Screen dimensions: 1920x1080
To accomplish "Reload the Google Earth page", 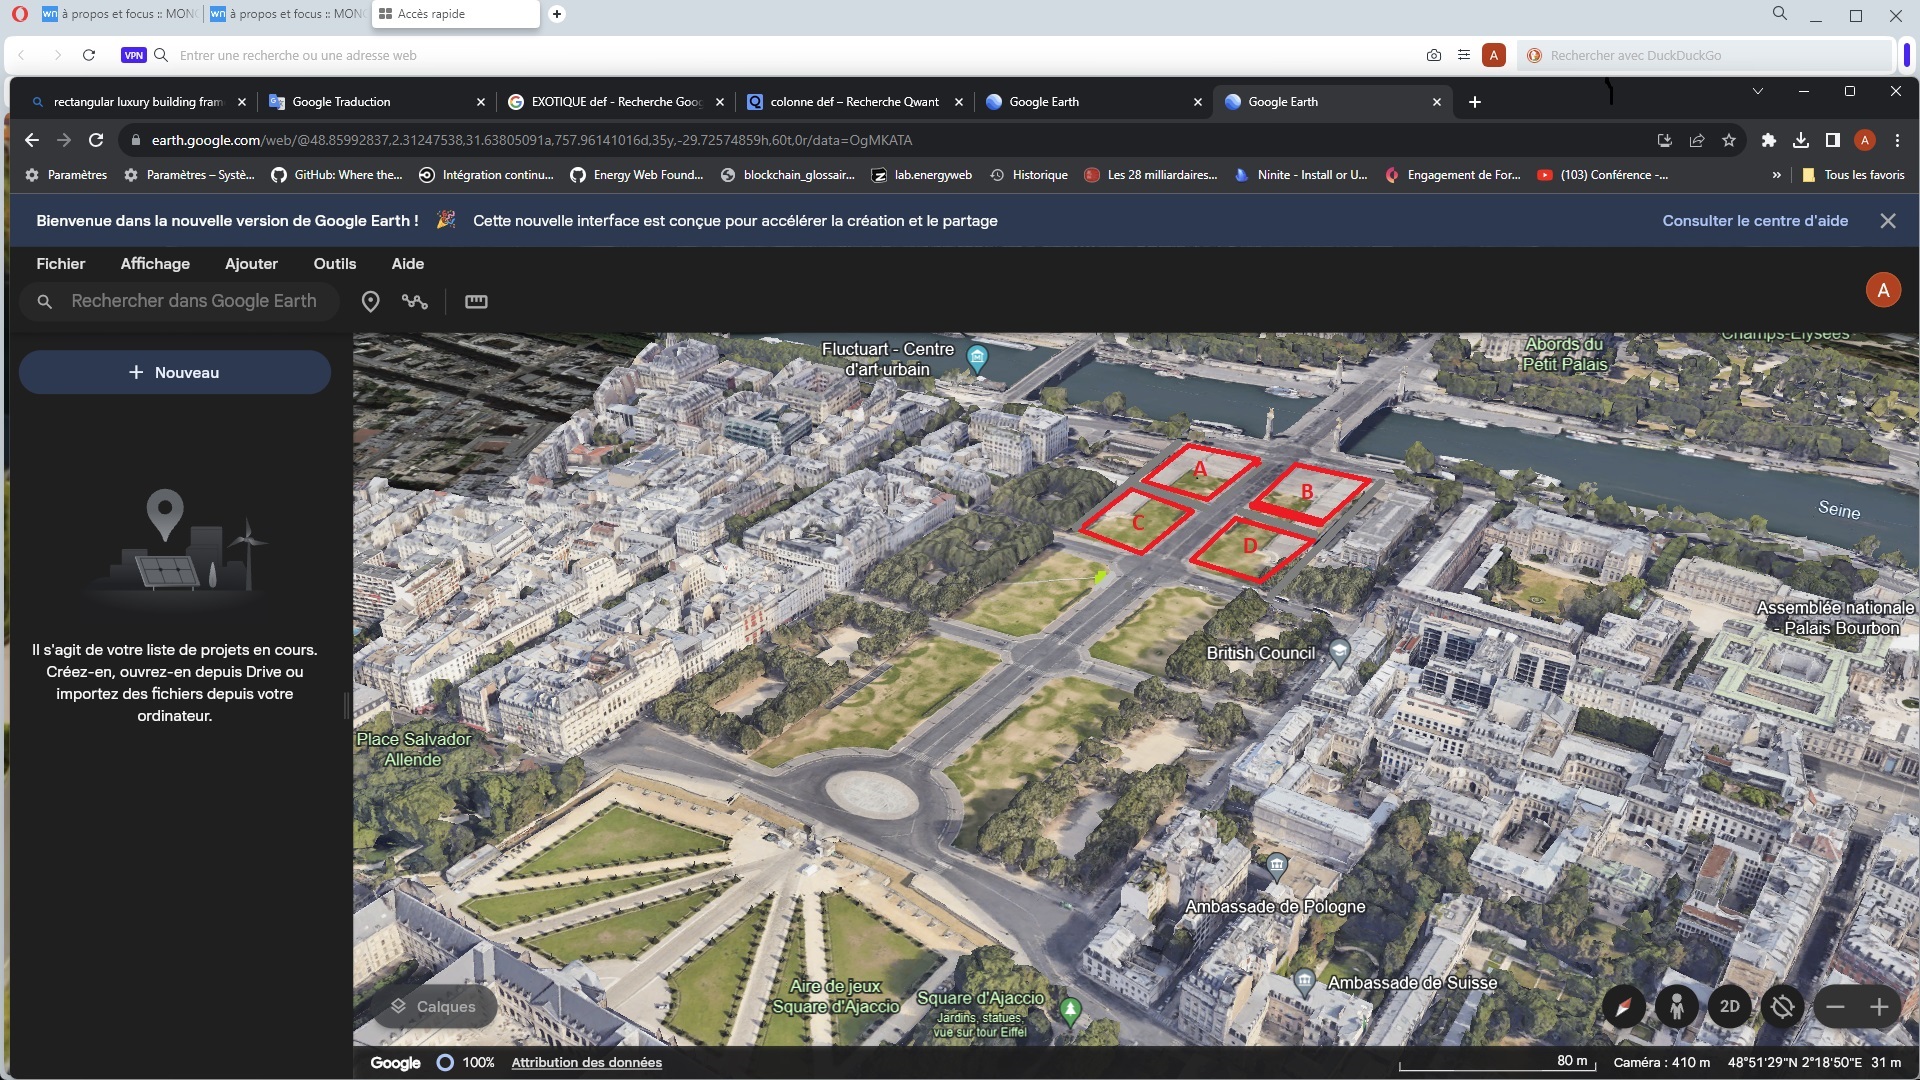I will pyautogui.click(x=96, y=140).
